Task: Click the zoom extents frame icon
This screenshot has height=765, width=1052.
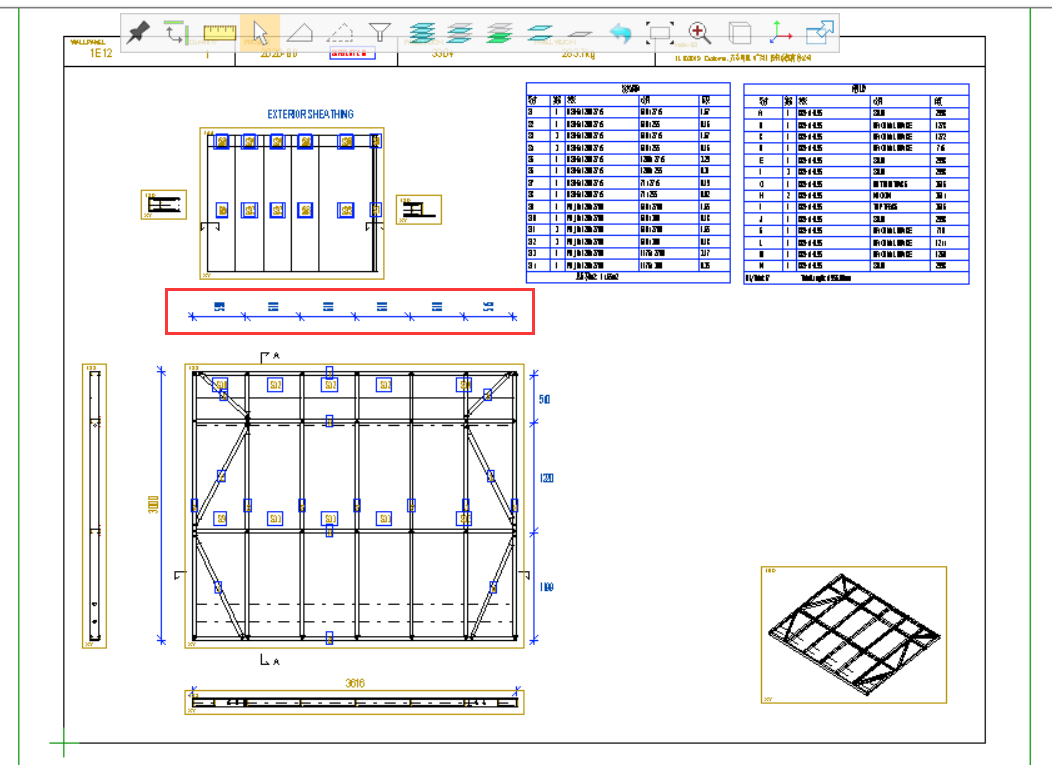Action: click(x=660, y=32)
